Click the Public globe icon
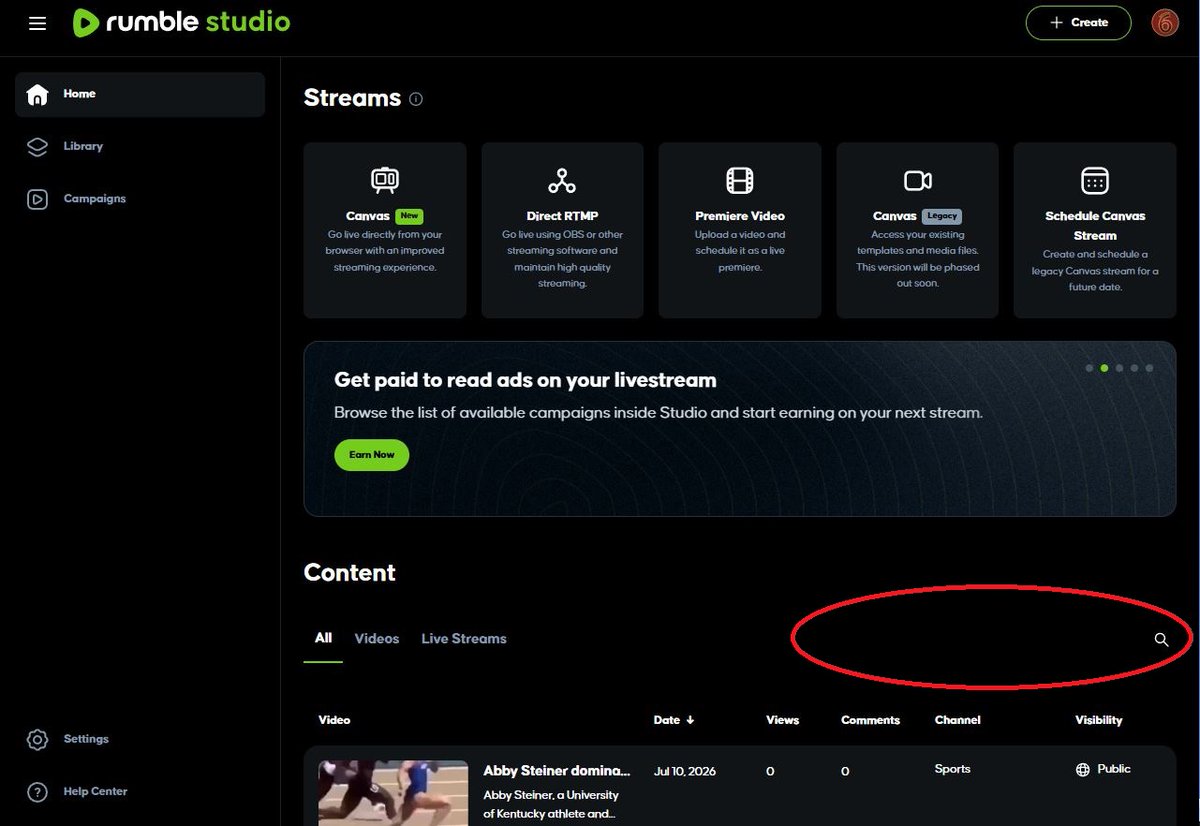 point(1082,770)
